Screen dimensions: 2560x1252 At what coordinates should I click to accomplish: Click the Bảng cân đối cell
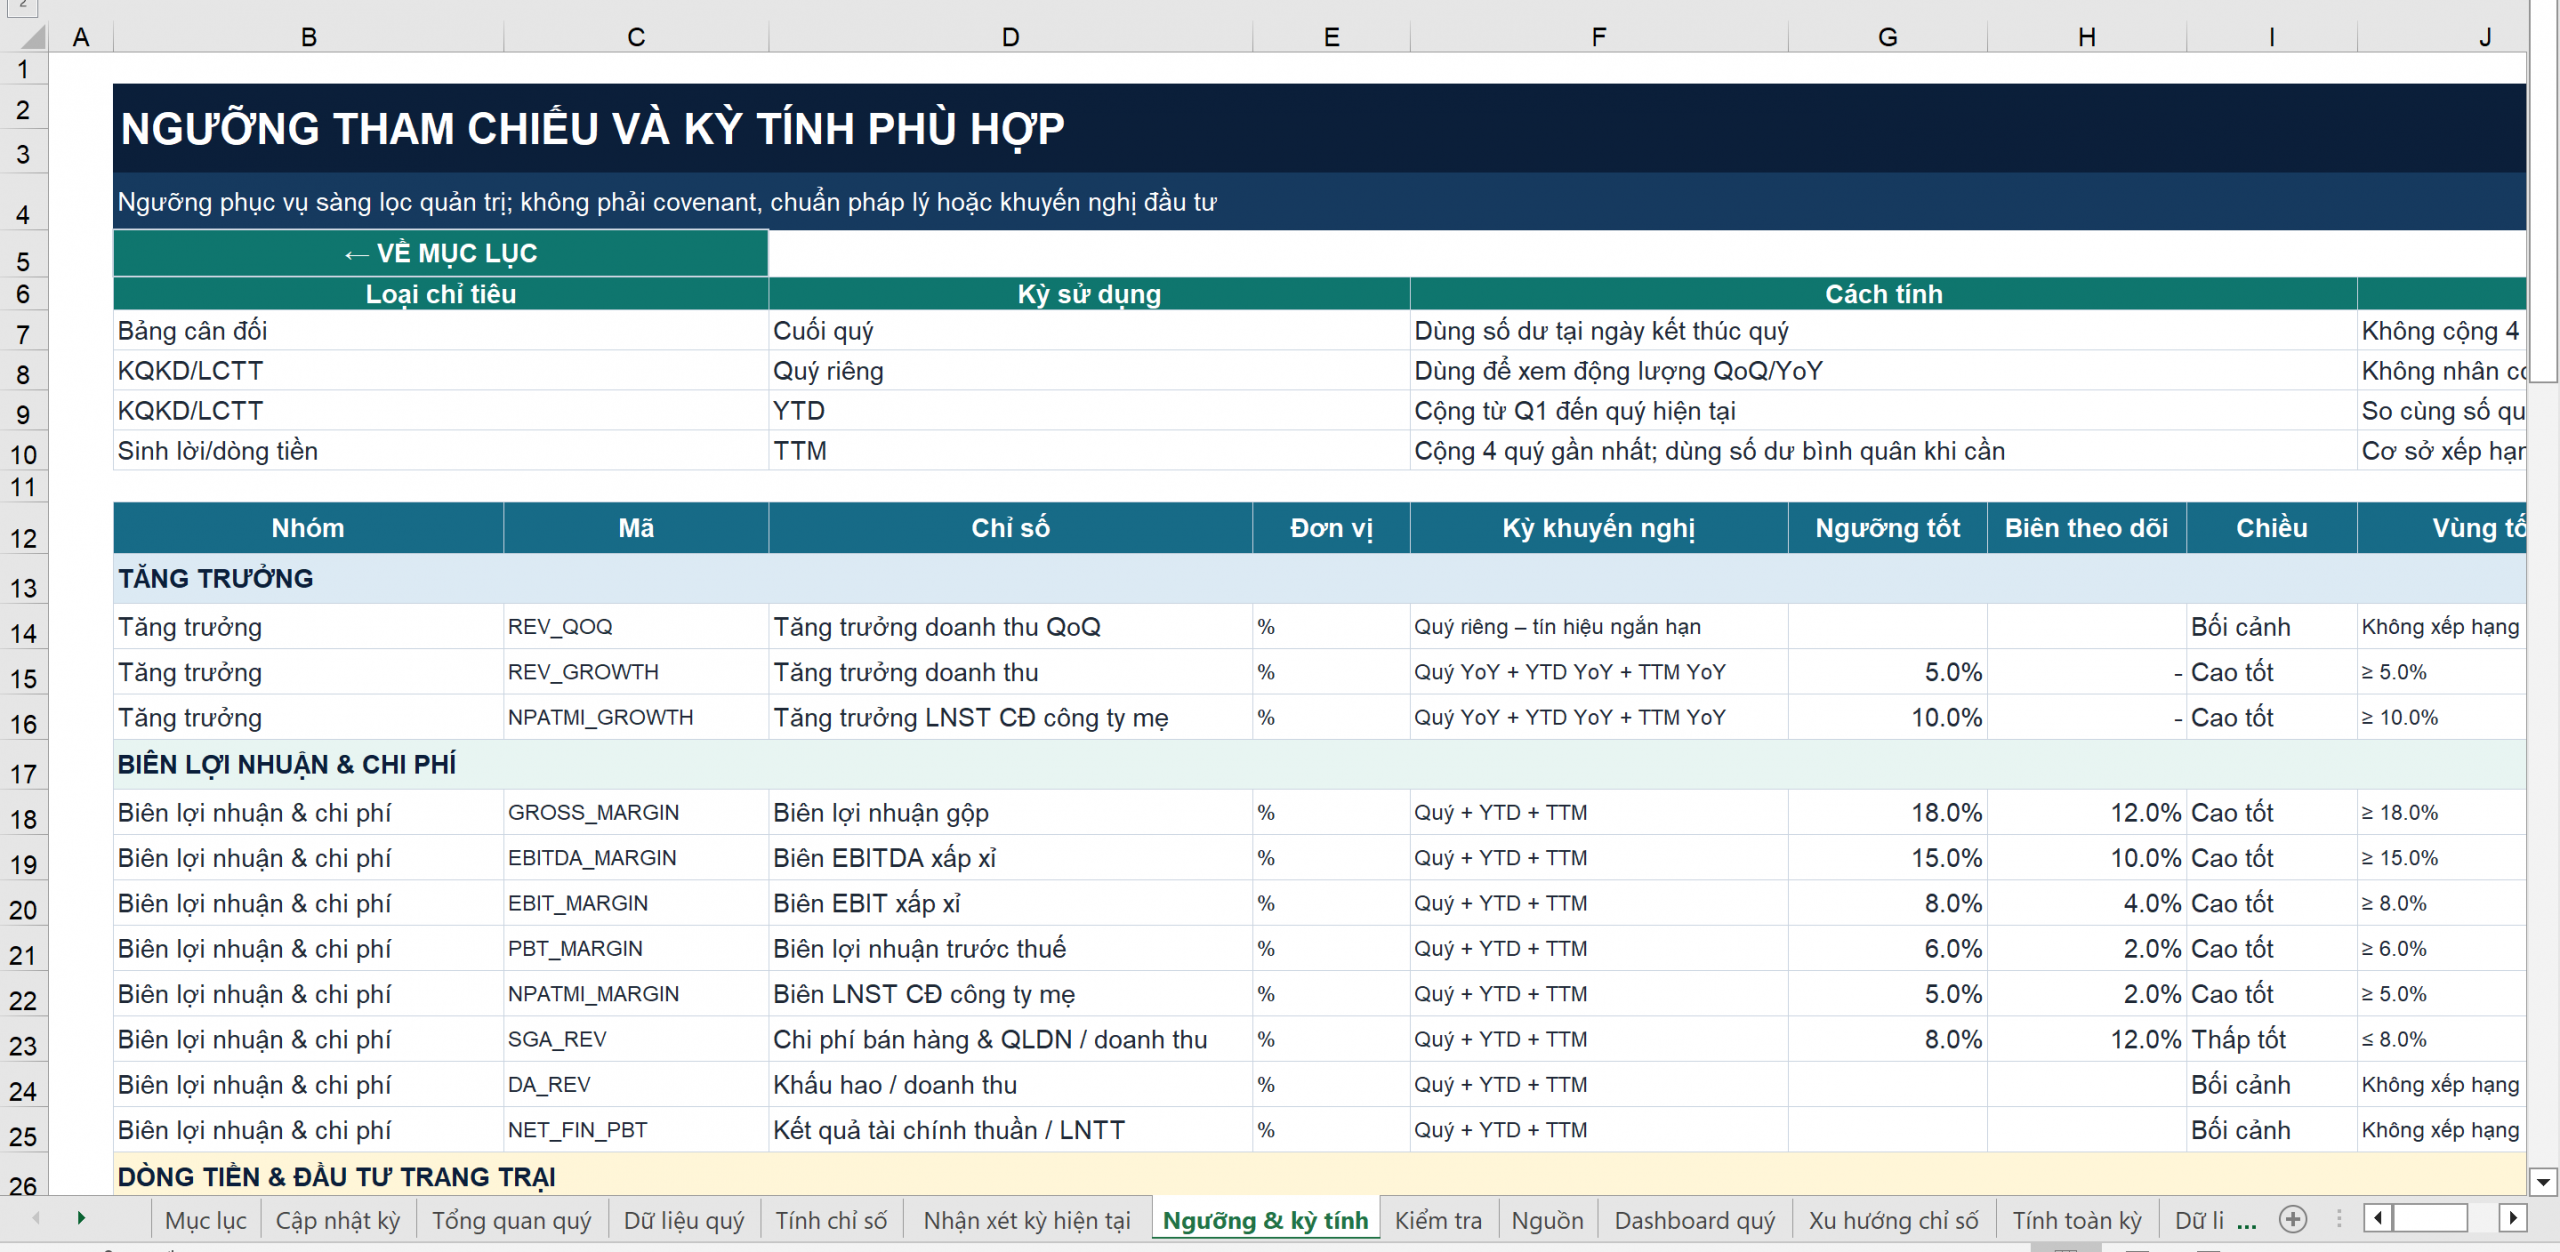440,331
